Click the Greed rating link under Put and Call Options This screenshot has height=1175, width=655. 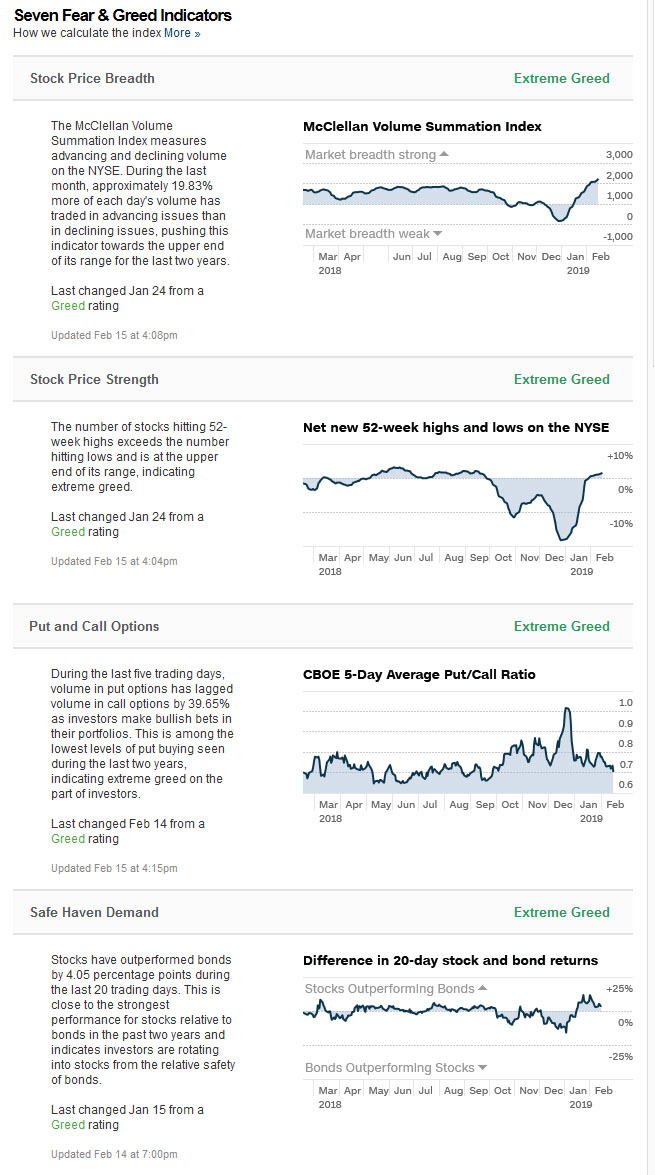tap(68, 839)
